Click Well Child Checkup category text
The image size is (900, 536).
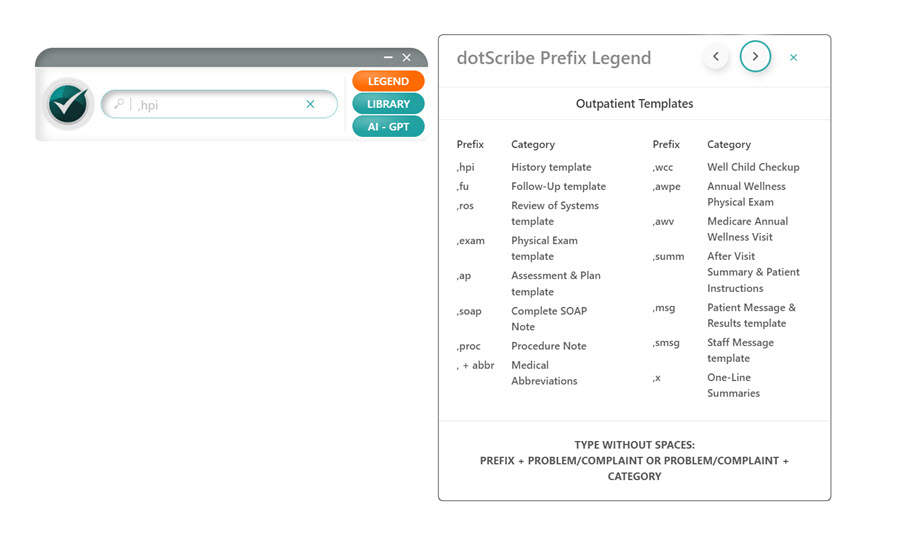point(753,167)
